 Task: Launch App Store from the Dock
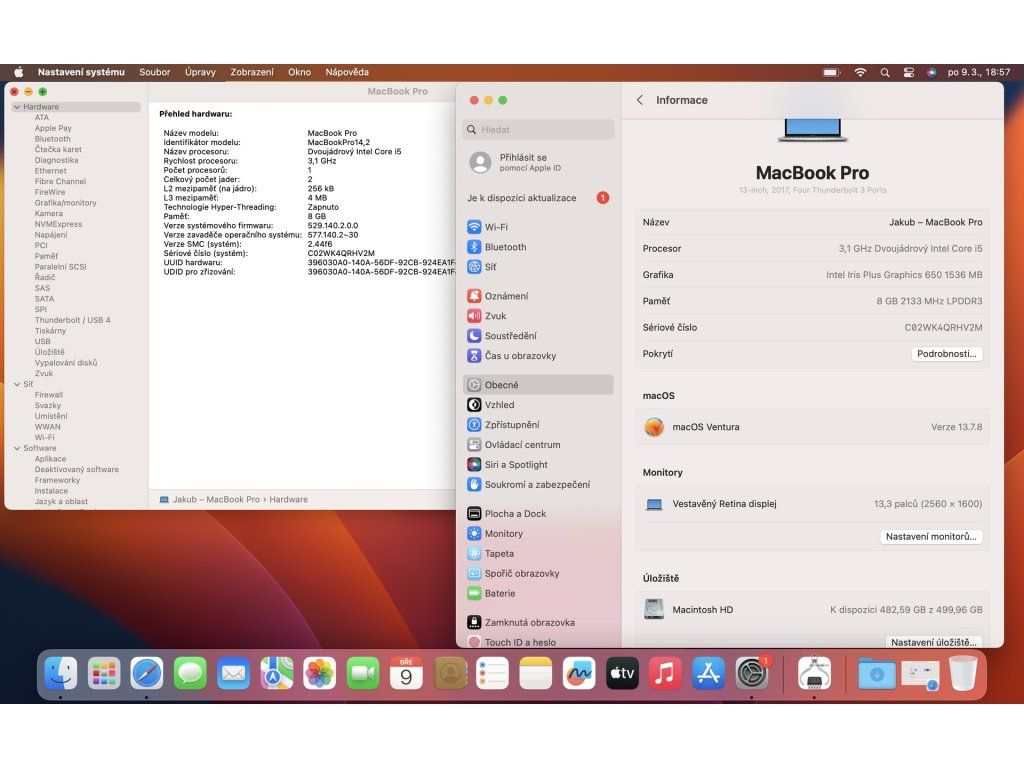tap(708, 674)
